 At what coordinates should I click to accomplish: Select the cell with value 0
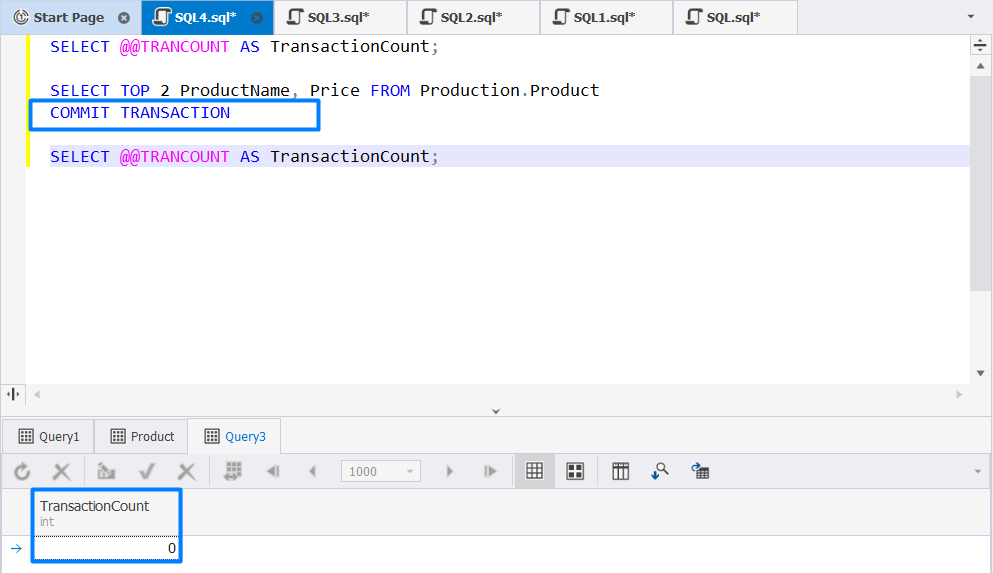(106, 548)
